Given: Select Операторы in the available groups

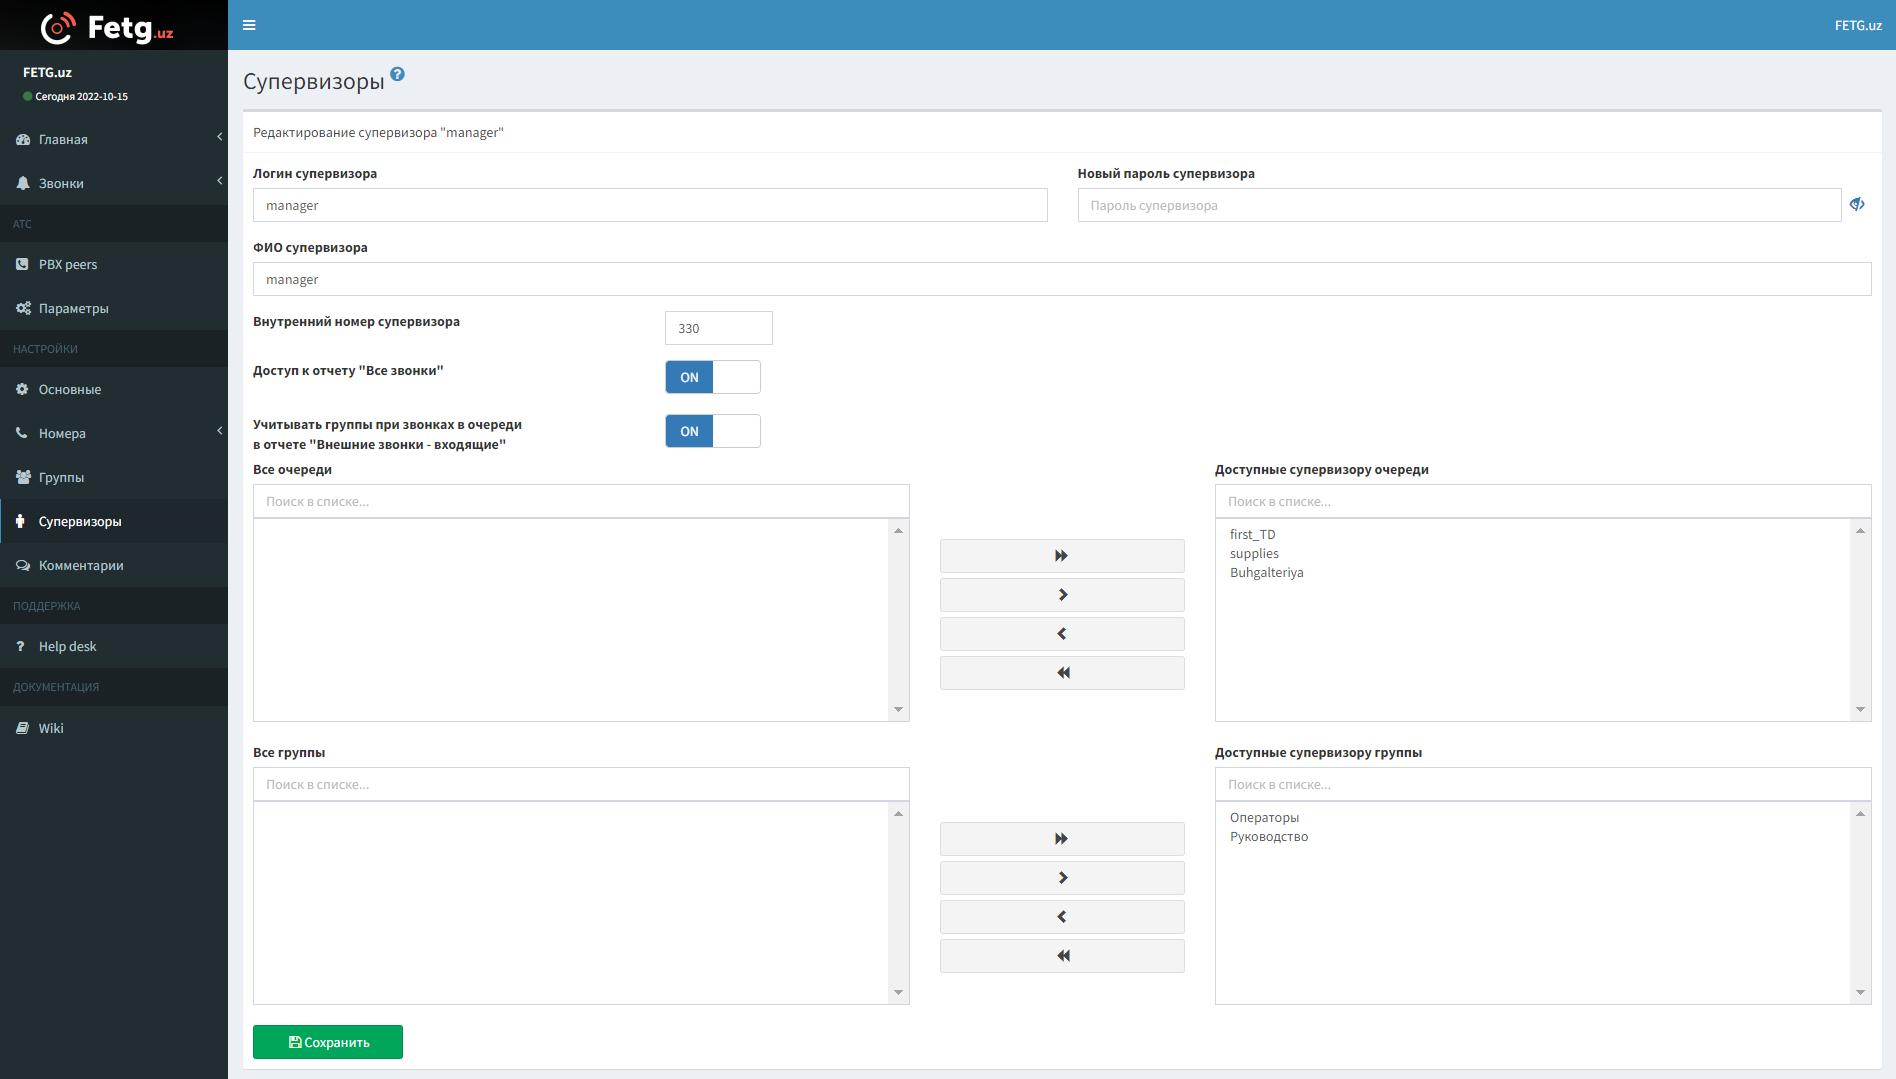Looking at the screenshot, I should click(1265, 817).
